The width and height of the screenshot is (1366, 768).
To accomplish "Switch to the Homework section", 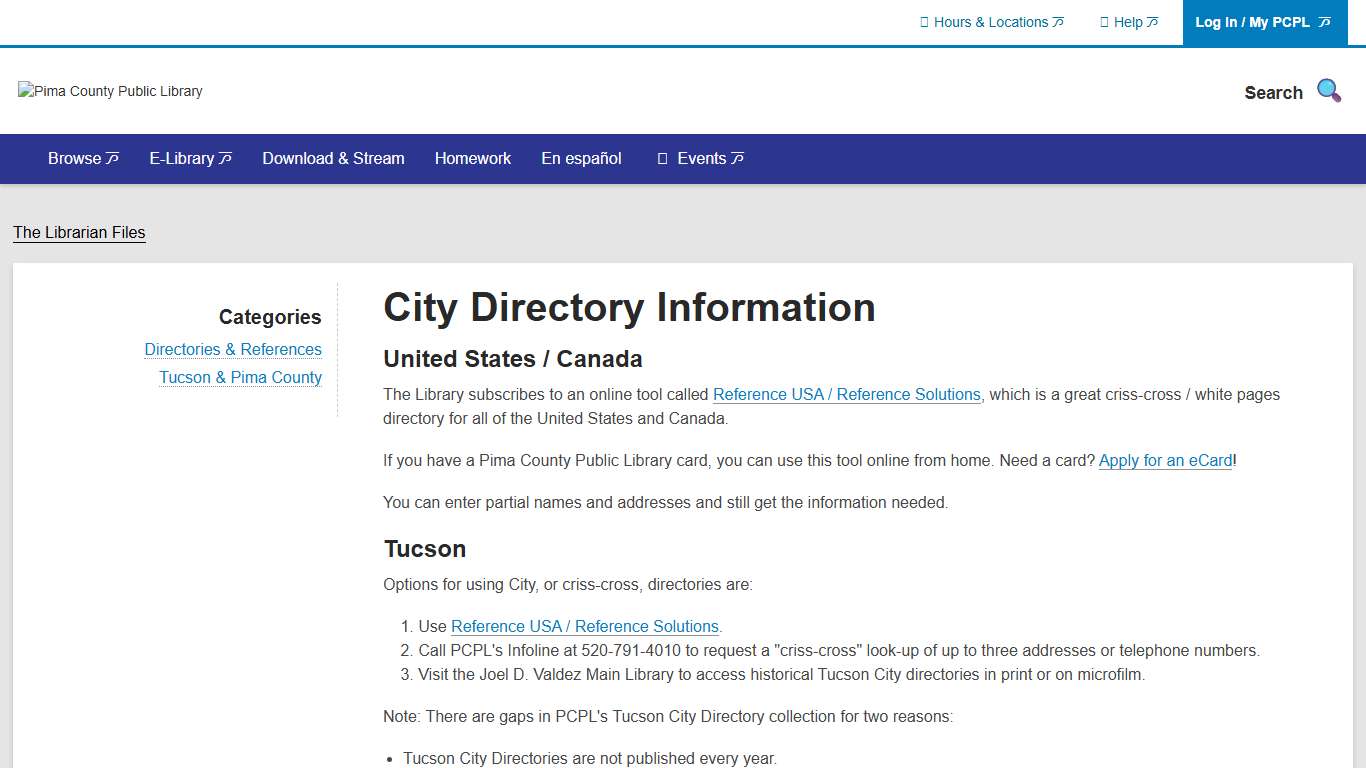I will 472,158.
